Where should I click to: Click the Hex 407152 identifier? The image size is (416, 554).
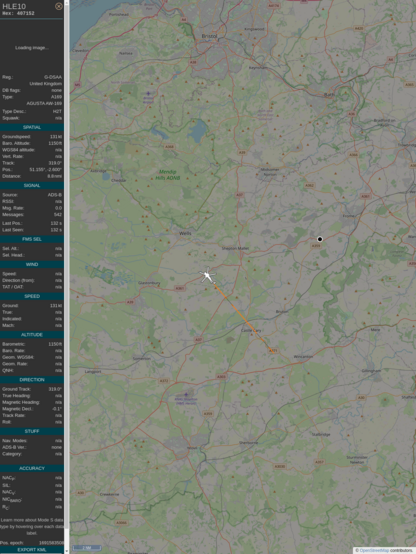[x=18, y=13]
